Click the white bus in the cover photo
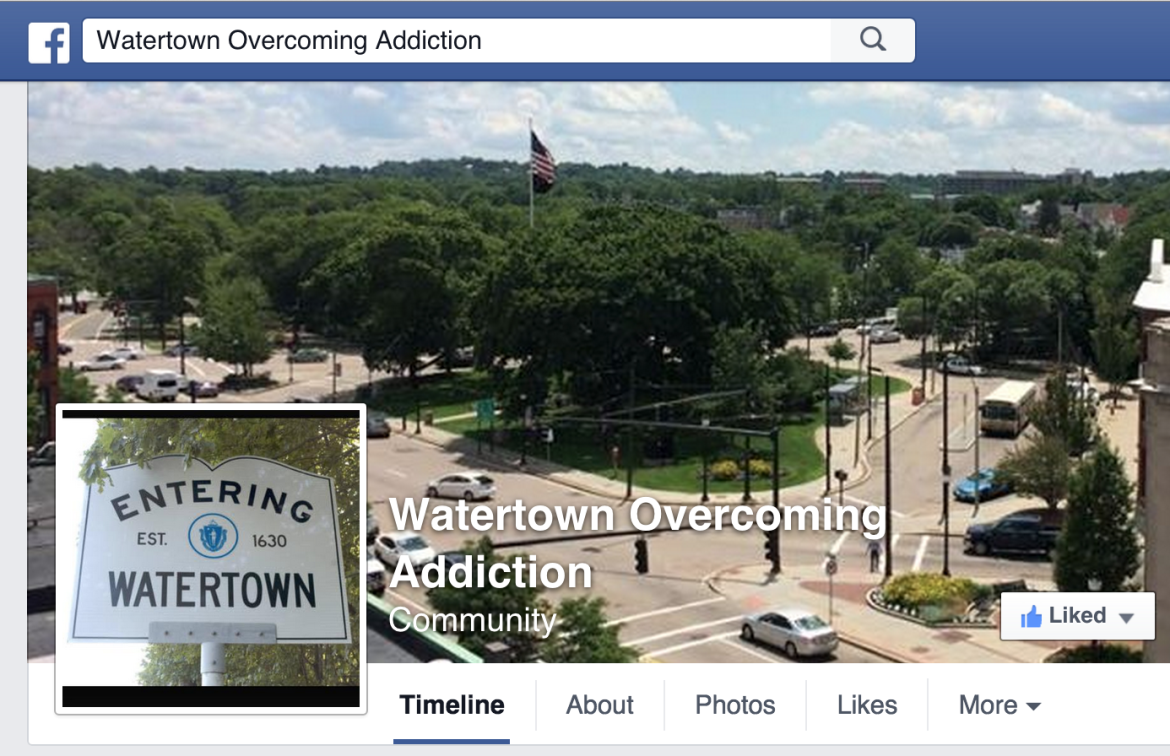 point(1007,407)
